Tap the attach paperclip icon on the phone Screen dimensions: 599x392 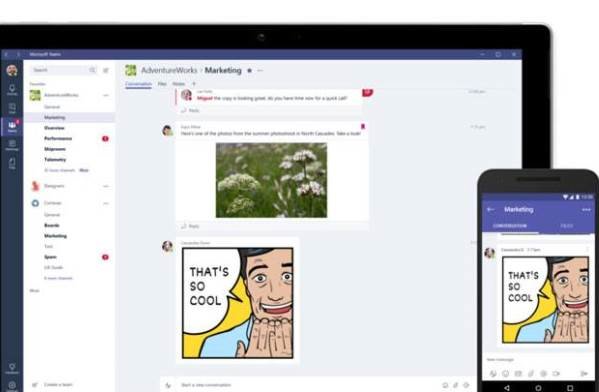(531, 374)
